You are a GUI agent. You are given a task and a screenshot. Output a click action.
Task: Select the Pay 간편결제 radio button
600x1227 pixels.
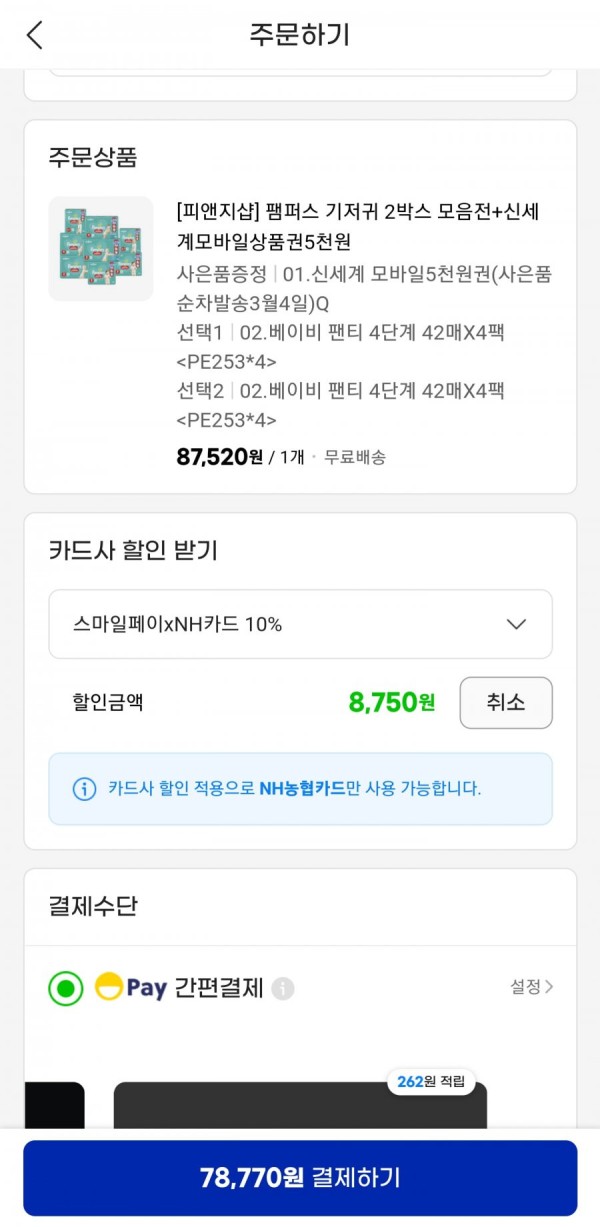(66, 989)
